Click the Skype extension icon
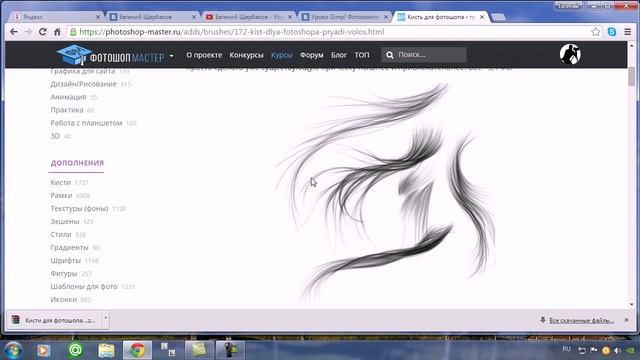640x360 pixels. pyautogui.click(x=612, y=32)
